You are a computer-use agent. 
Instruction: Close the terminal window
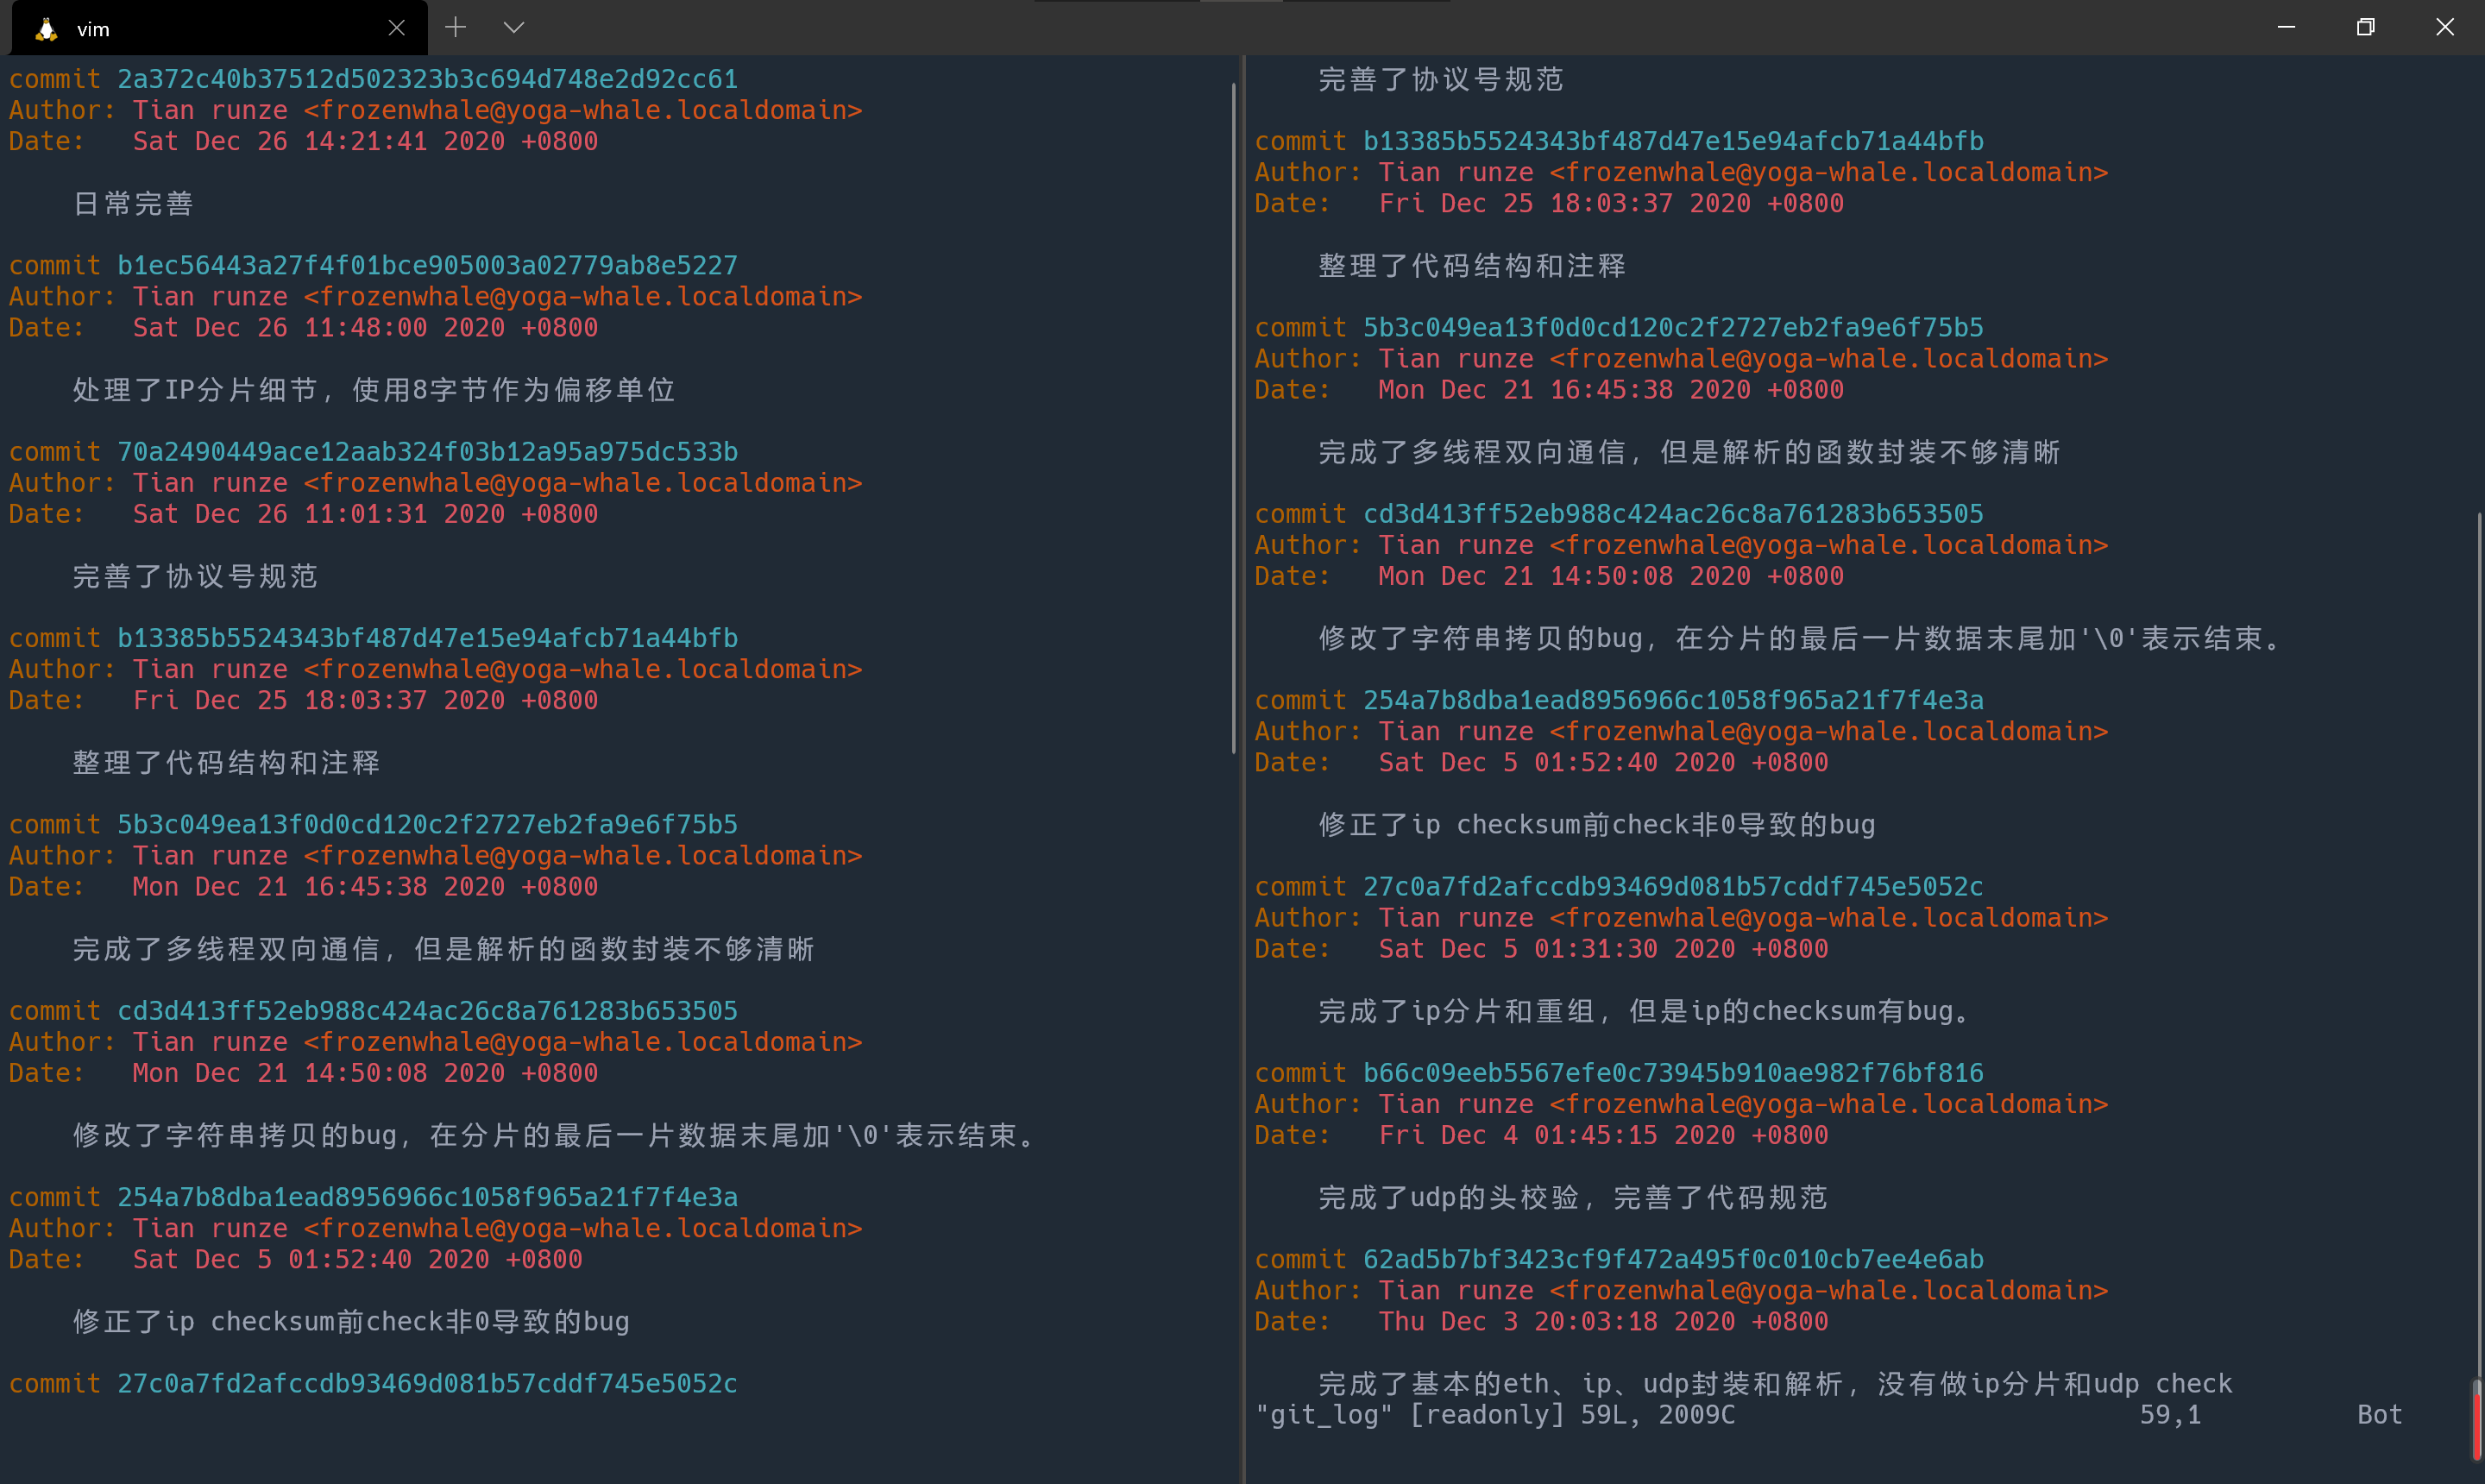(2444, 27)
